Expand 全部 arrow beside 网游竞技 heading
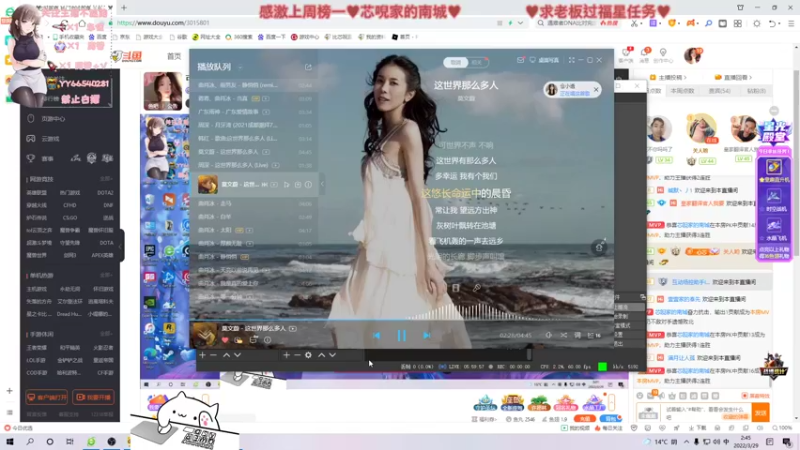Viewport: 800px width, 450px height. click(x=107, y=179)
